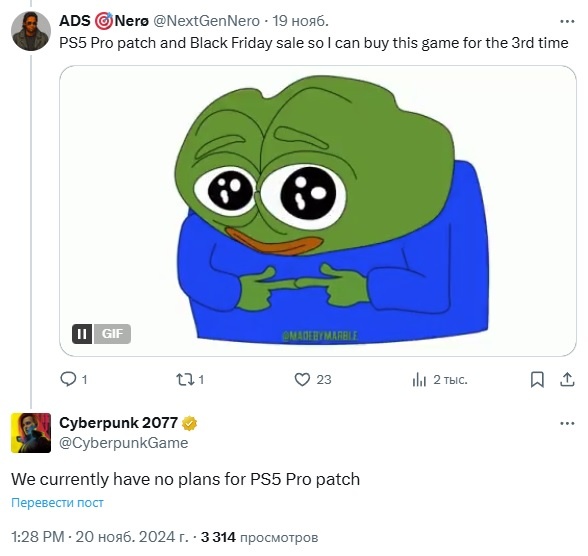
Task: Click the reply comment icon
Action: (x=68, y=379)
